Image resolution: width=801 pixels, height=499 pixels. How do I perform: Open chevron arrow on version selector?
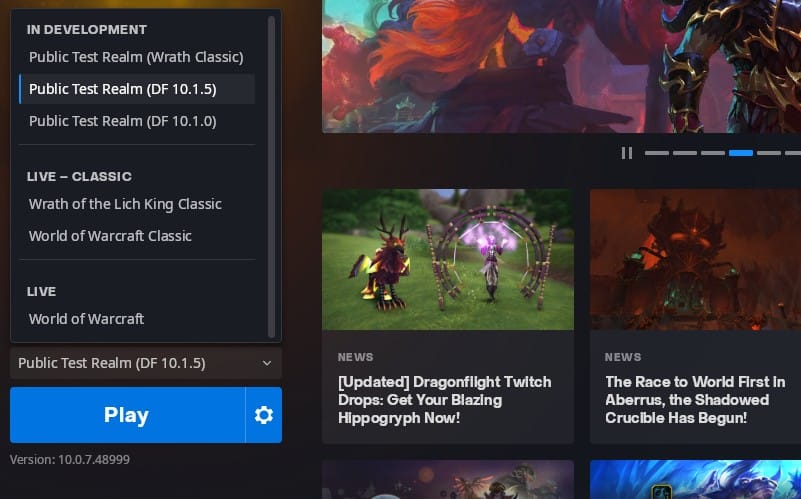[x=267, y=363]
